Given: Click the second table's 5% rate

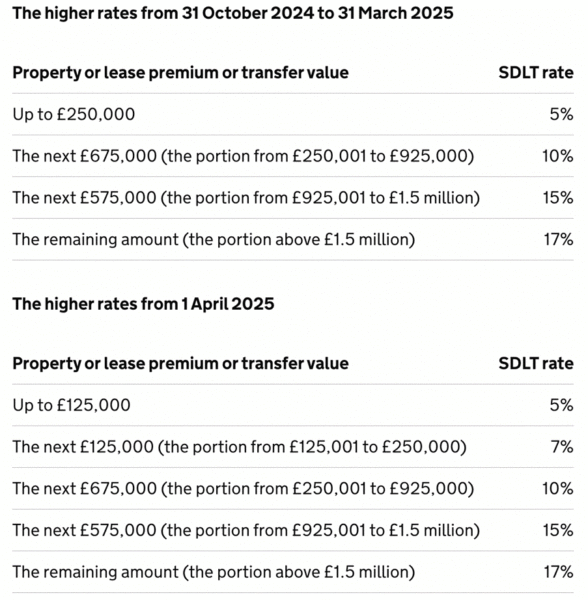Looking at the screenshot, I should coord(562,405).
